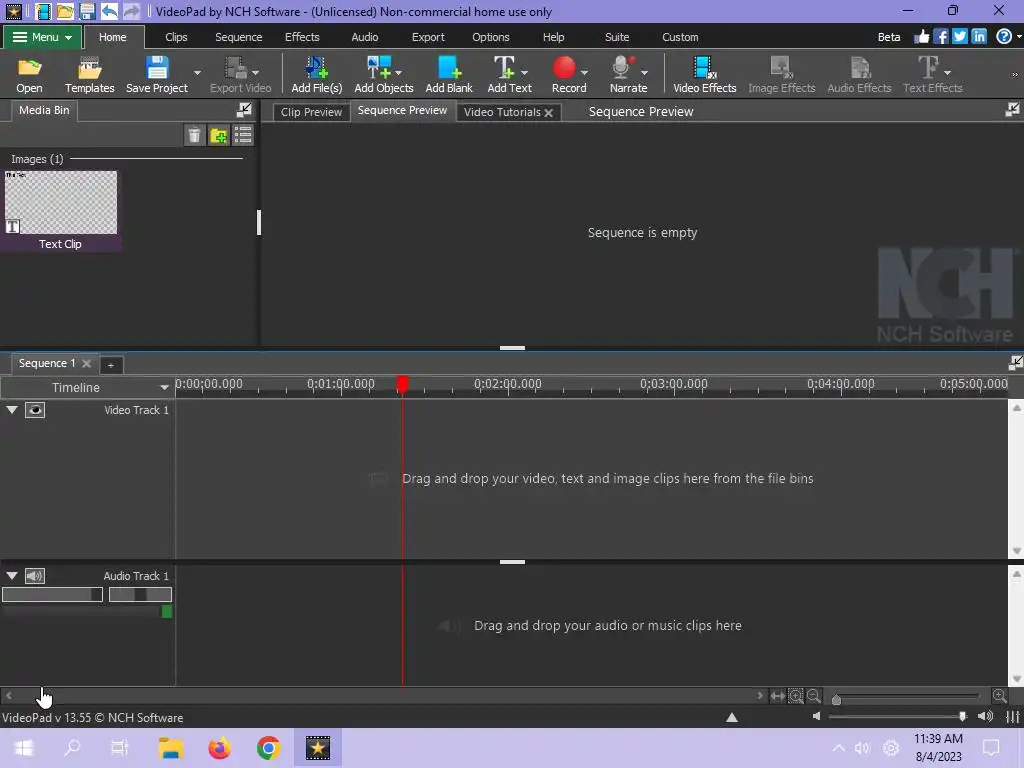Switch to the Video Tutorials tab
The image size is (1024, 768).
click(x=502, y=112)
